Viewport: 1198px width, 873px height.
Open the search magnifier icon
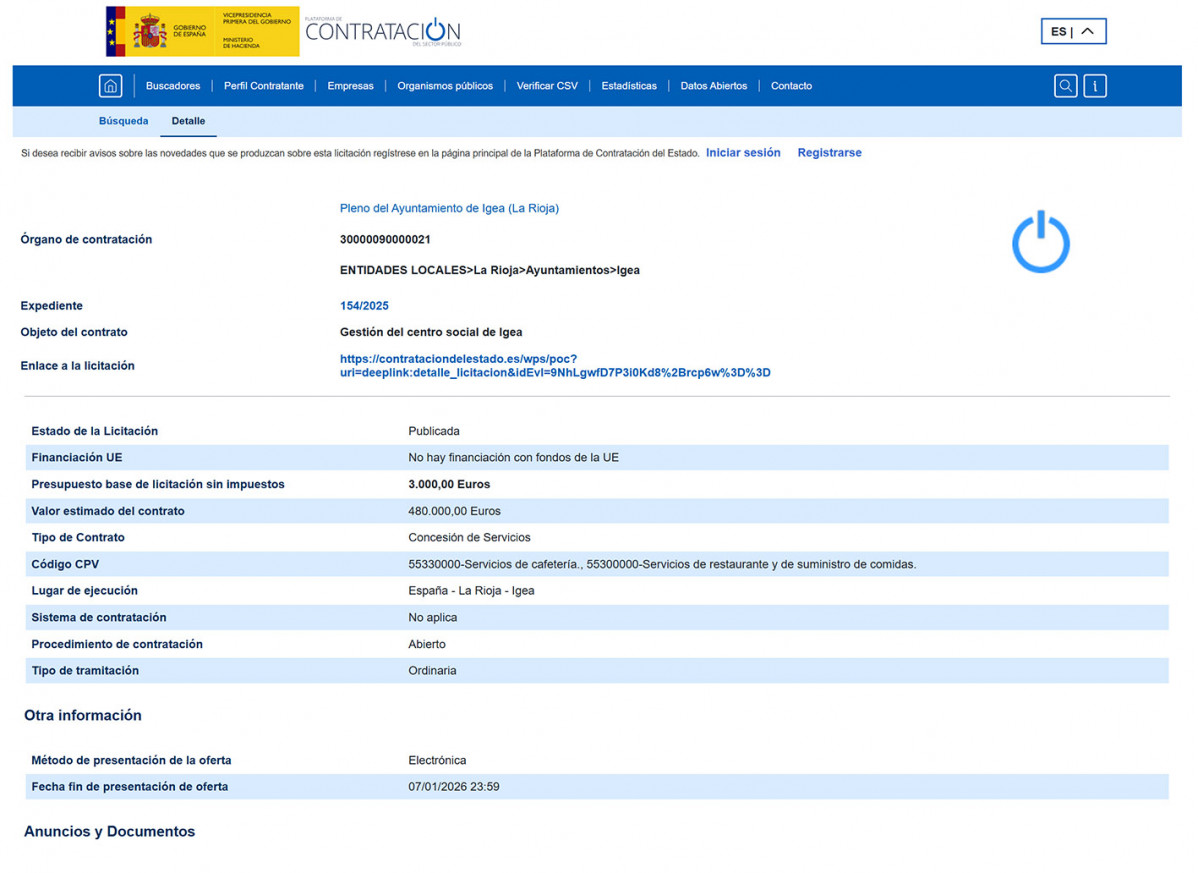[x=1065, y=86]
